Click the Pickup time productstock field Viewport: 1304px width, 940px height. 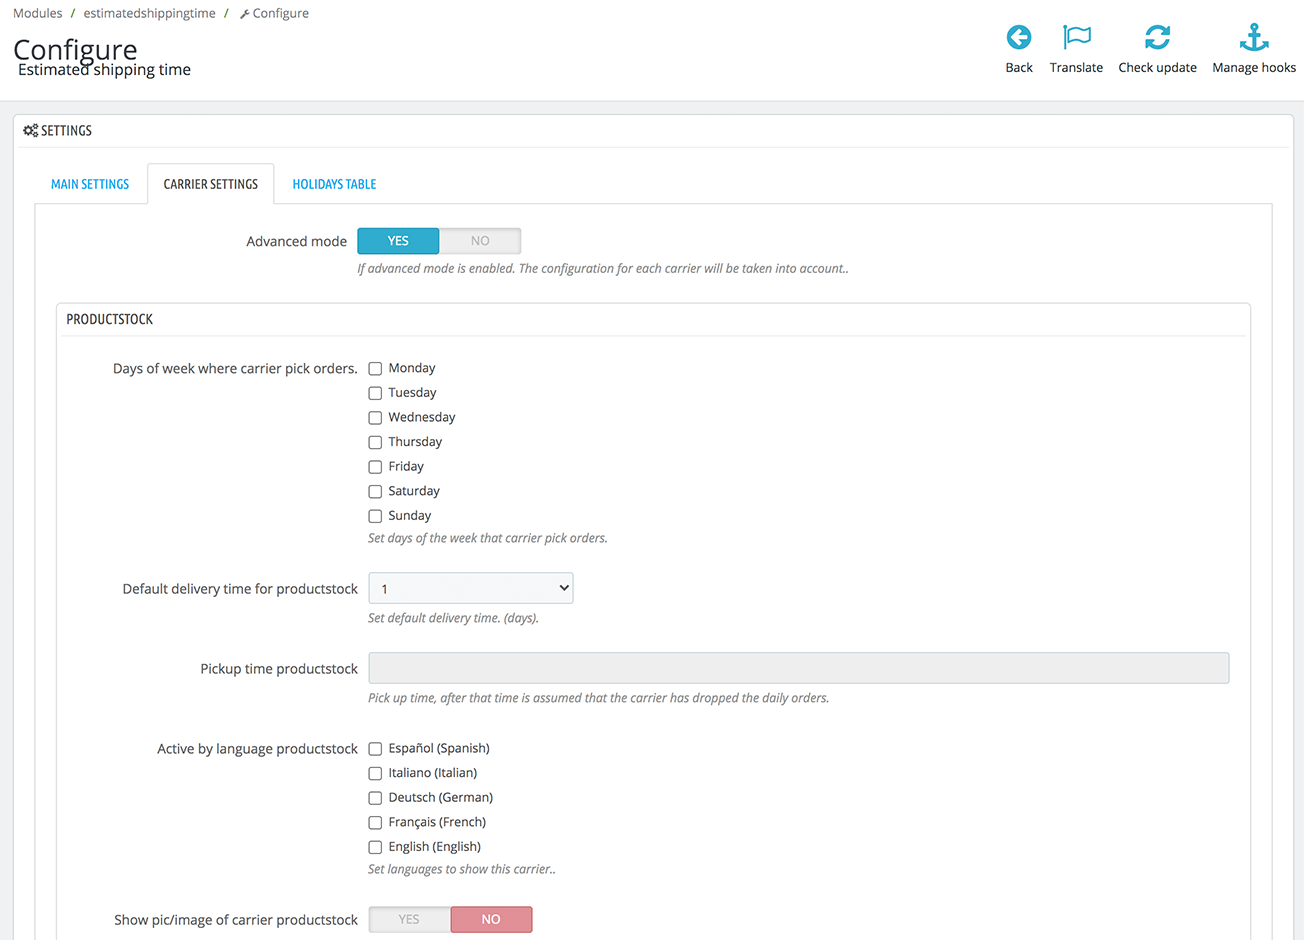click(799, 668)
